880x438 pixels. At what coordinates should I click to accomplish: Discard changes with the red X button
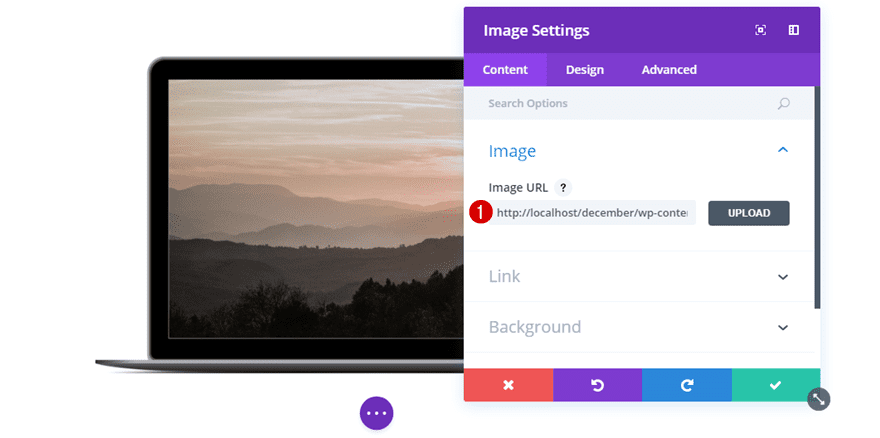(508, 385)
